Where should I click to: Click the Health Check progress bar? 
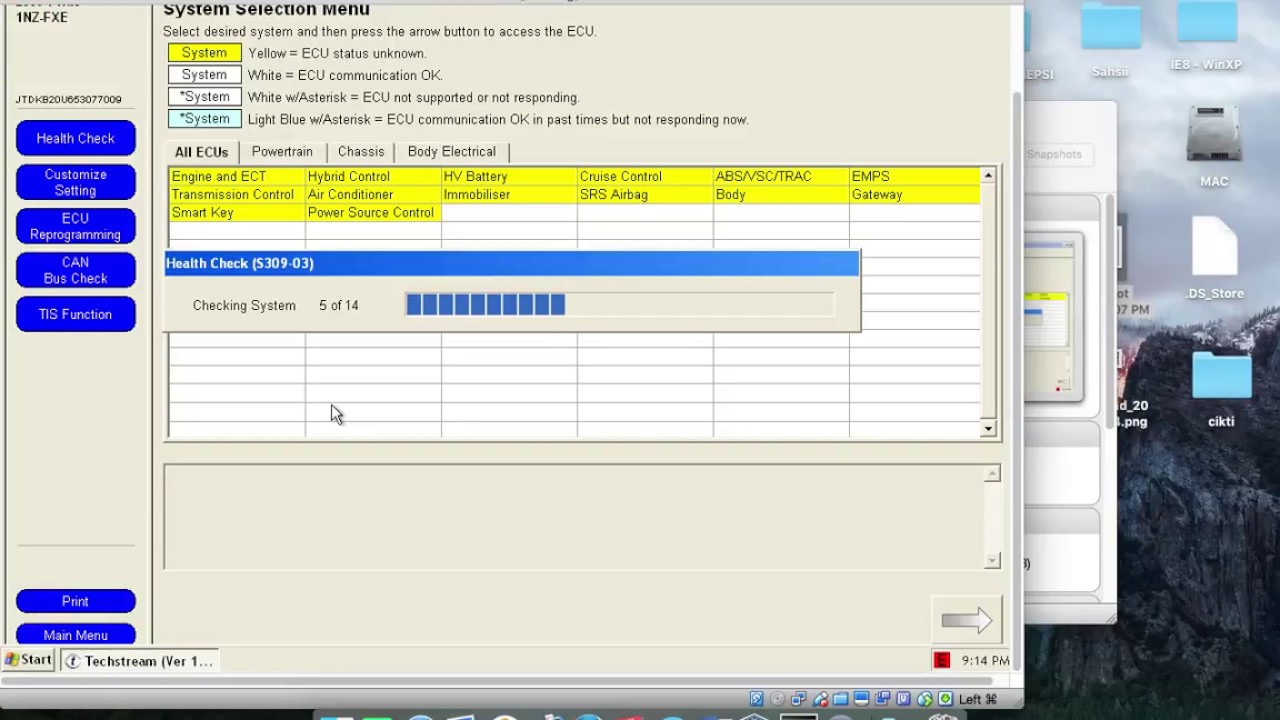click(x=619, y=305)
